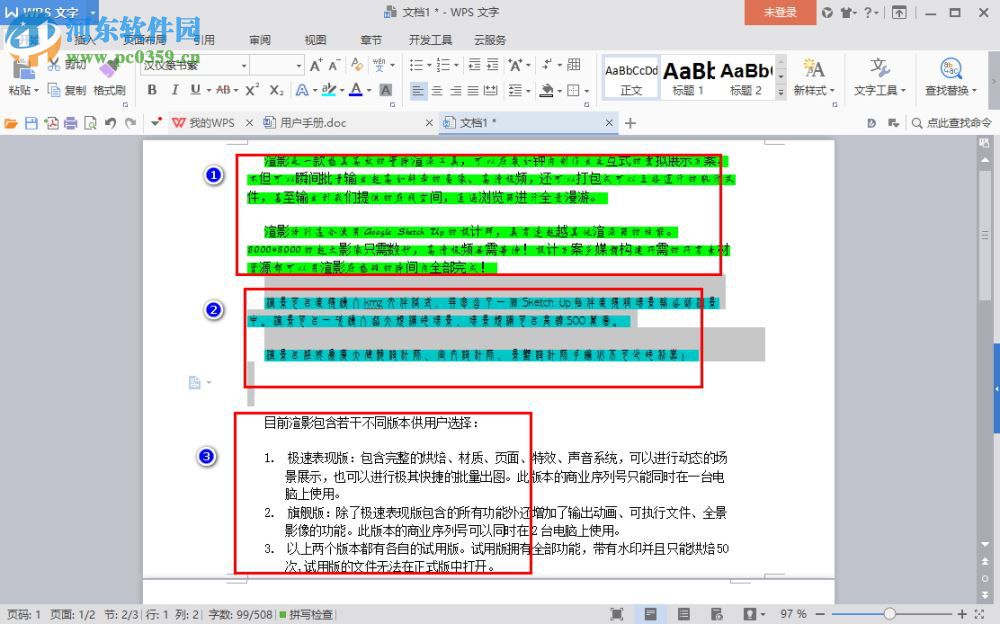Viewport: 1000px width, 624px height.
Task: Open the bullet list dropdown arrow
Action: (430, 64)
